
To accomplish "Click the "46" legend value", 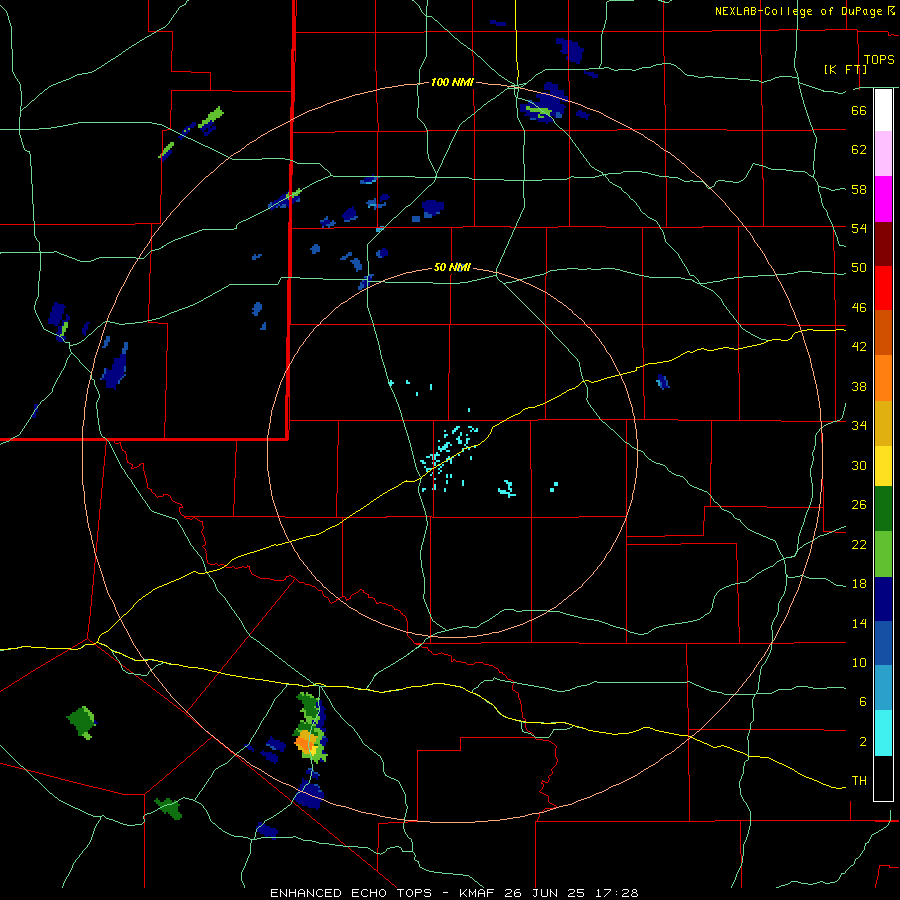I will [x=859, y=308].
